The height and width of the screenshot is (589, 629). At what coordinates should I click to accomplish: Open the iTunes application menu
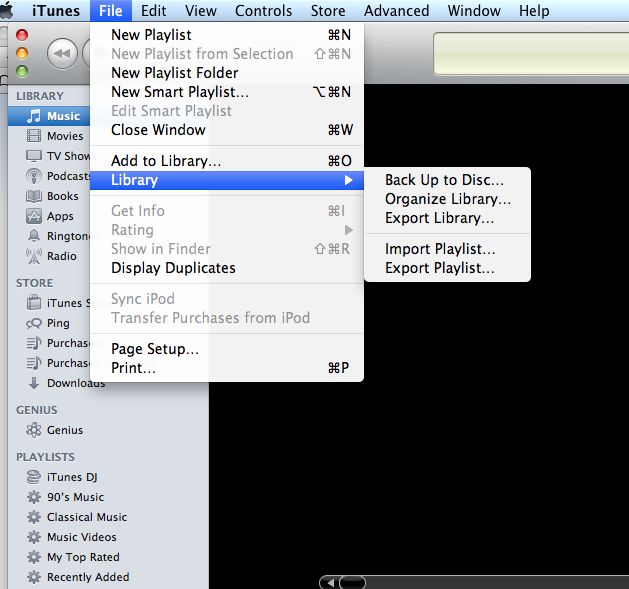pos(56,11)
